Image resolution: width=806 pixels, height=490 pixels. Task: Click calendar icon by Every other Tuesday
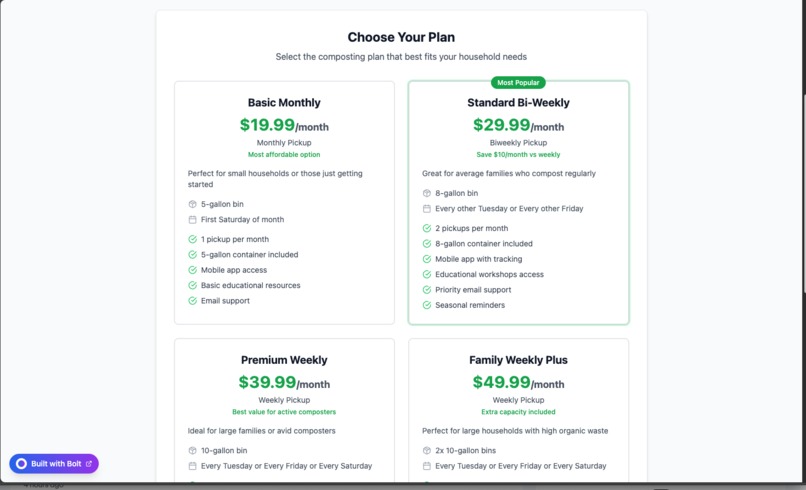pyautogui.click(x=427, y=209)
